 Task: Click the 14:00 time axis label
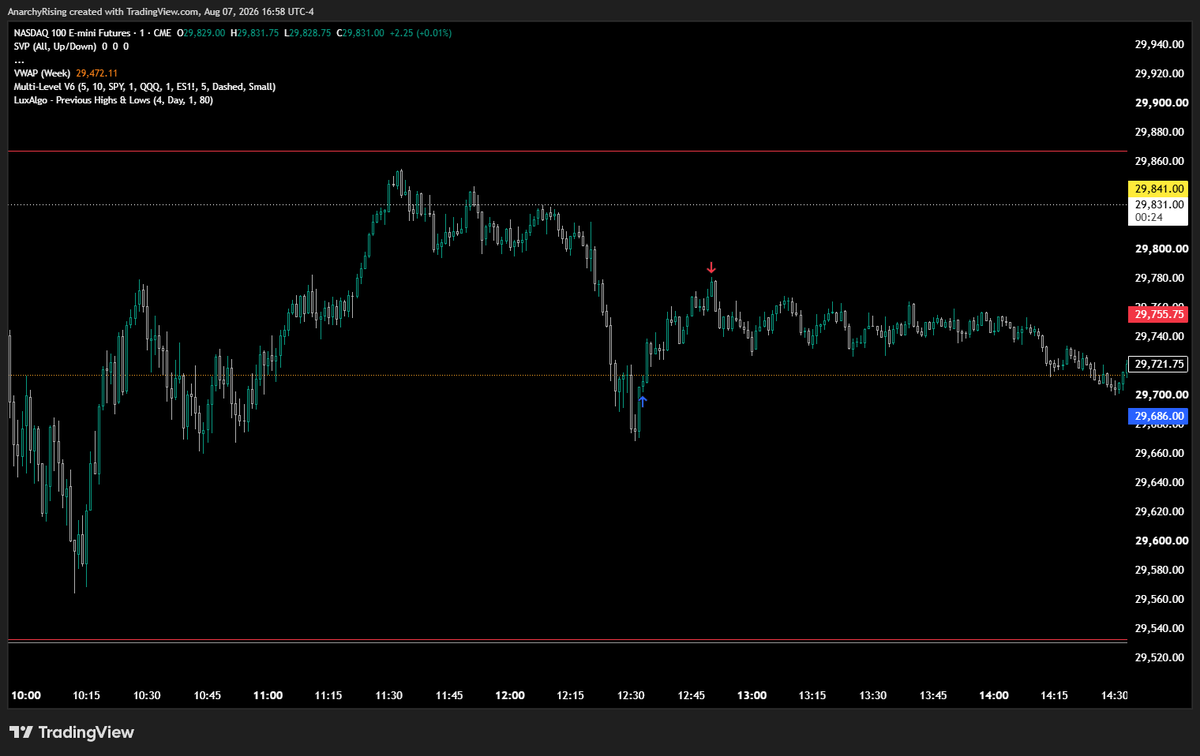[x=994, y=695]
